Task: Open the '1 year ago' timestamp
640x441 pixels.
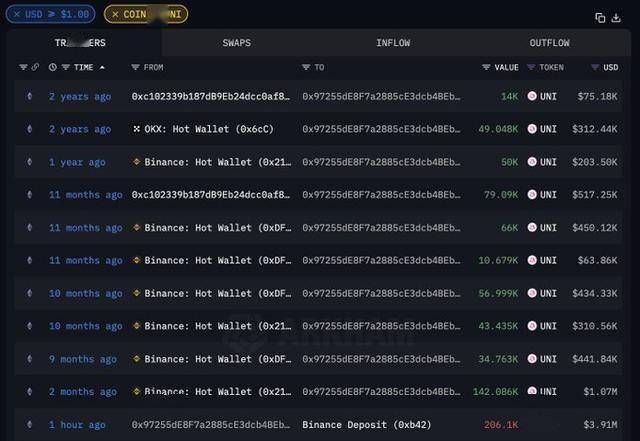Action: click(77, 163)
